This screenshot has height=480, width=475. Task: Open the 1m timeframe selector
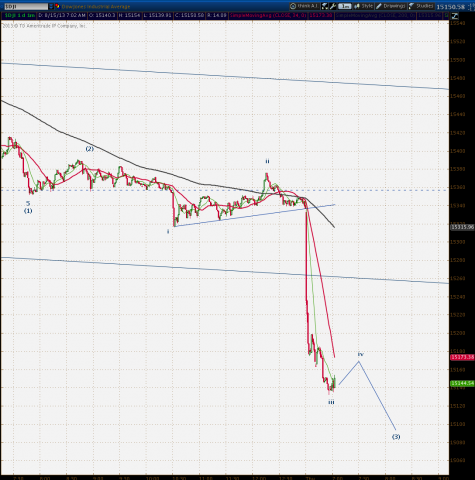click(345, 6)
